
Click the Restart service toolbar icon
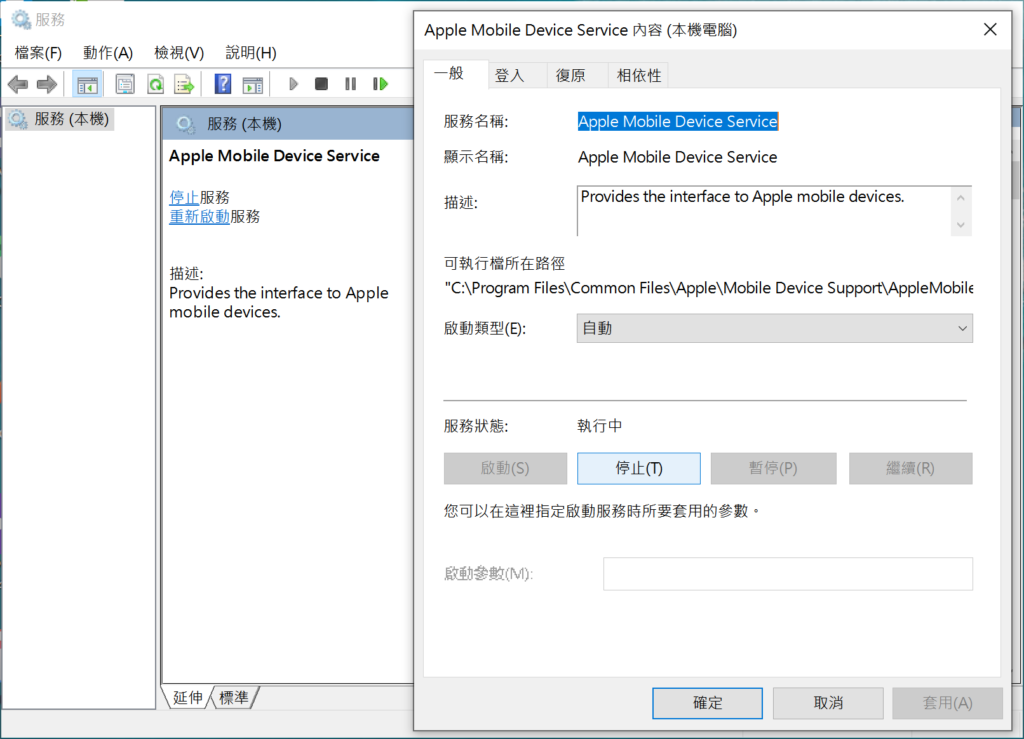[x=380, y=84]
